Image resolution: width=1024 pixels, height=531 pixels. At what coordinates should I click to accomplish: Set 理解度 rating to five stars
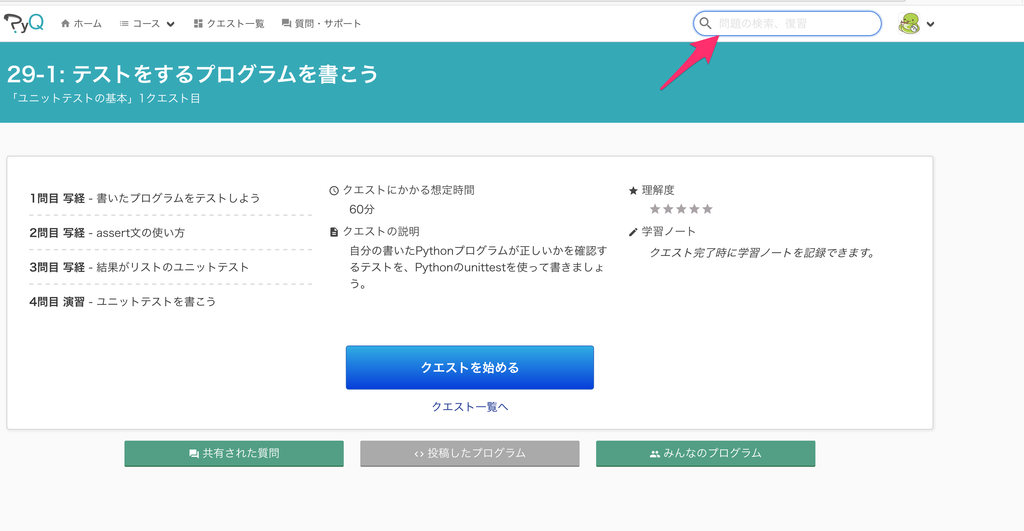coord(707,209)
